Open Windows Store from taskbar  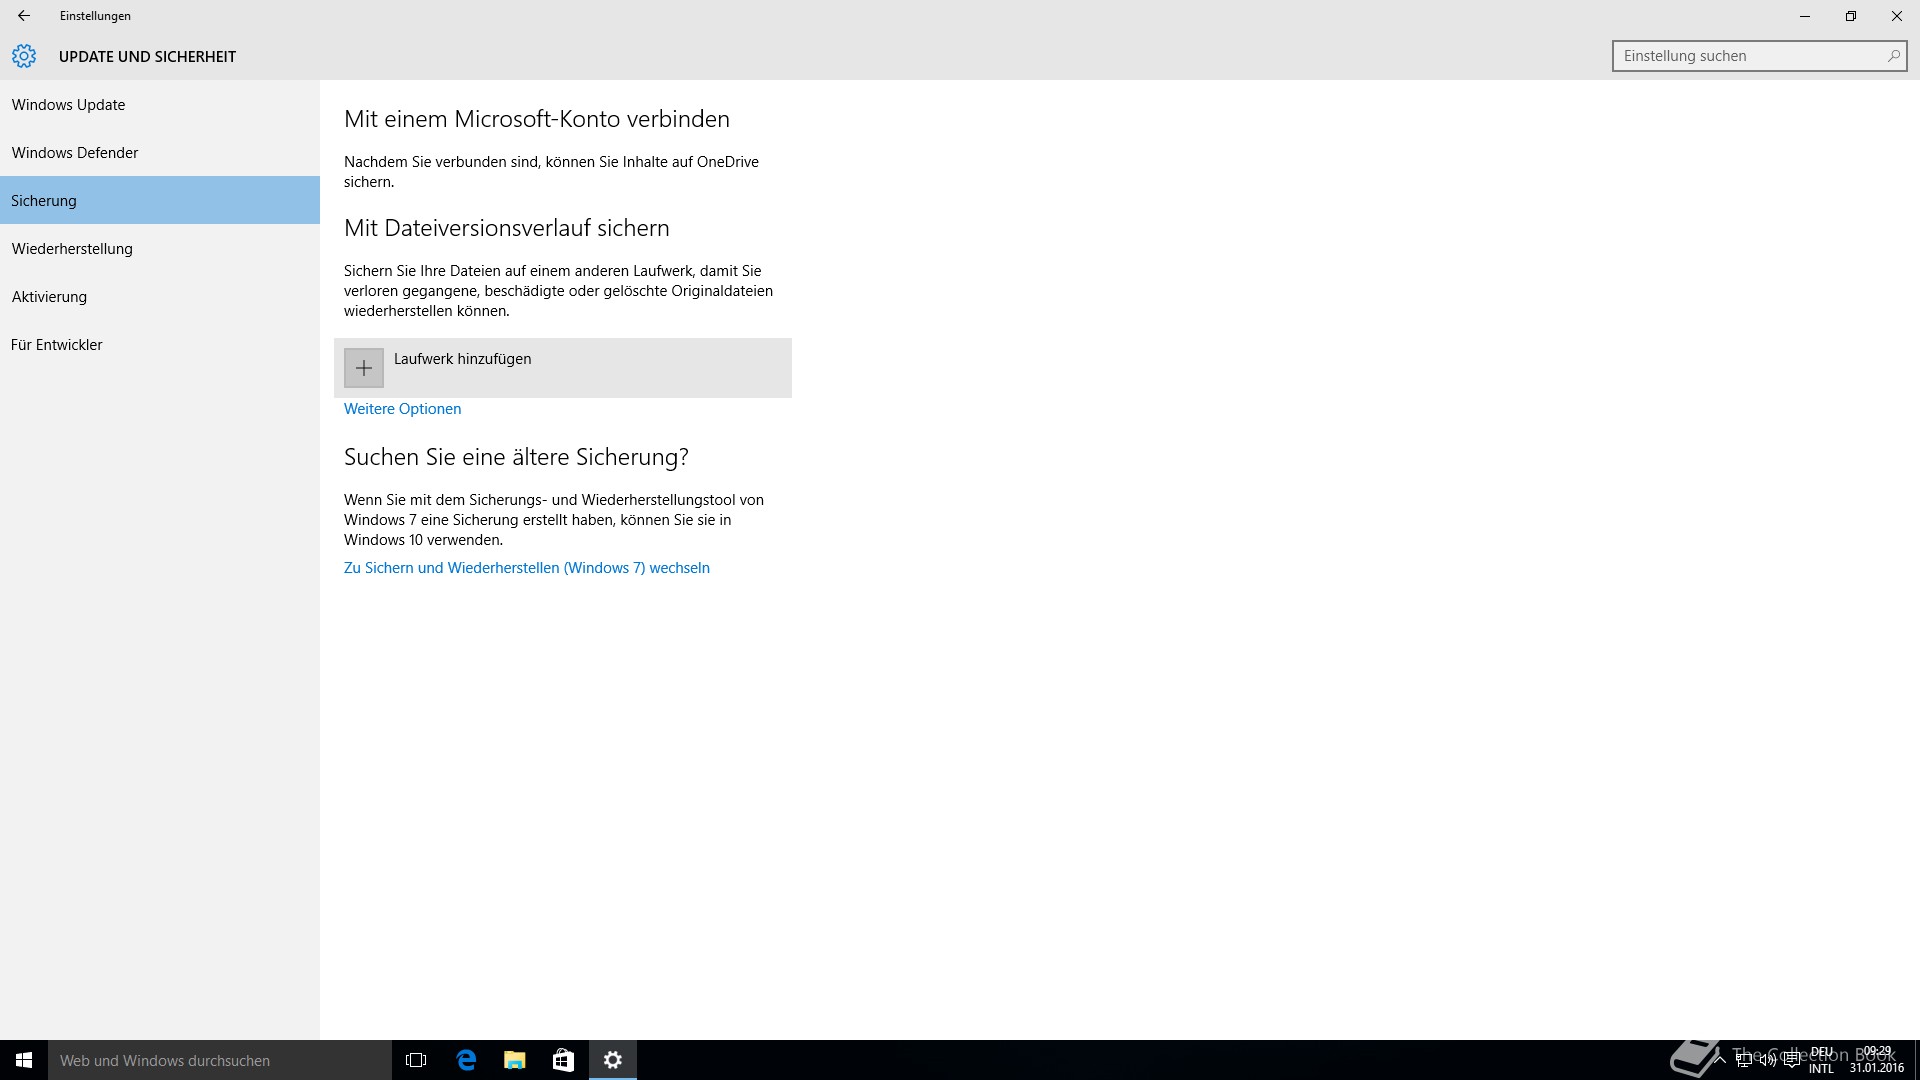563,1060
